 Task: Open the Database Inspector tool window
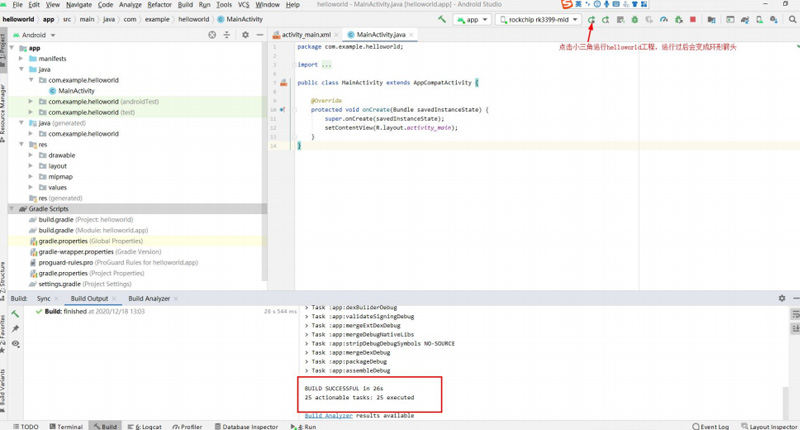246,426
